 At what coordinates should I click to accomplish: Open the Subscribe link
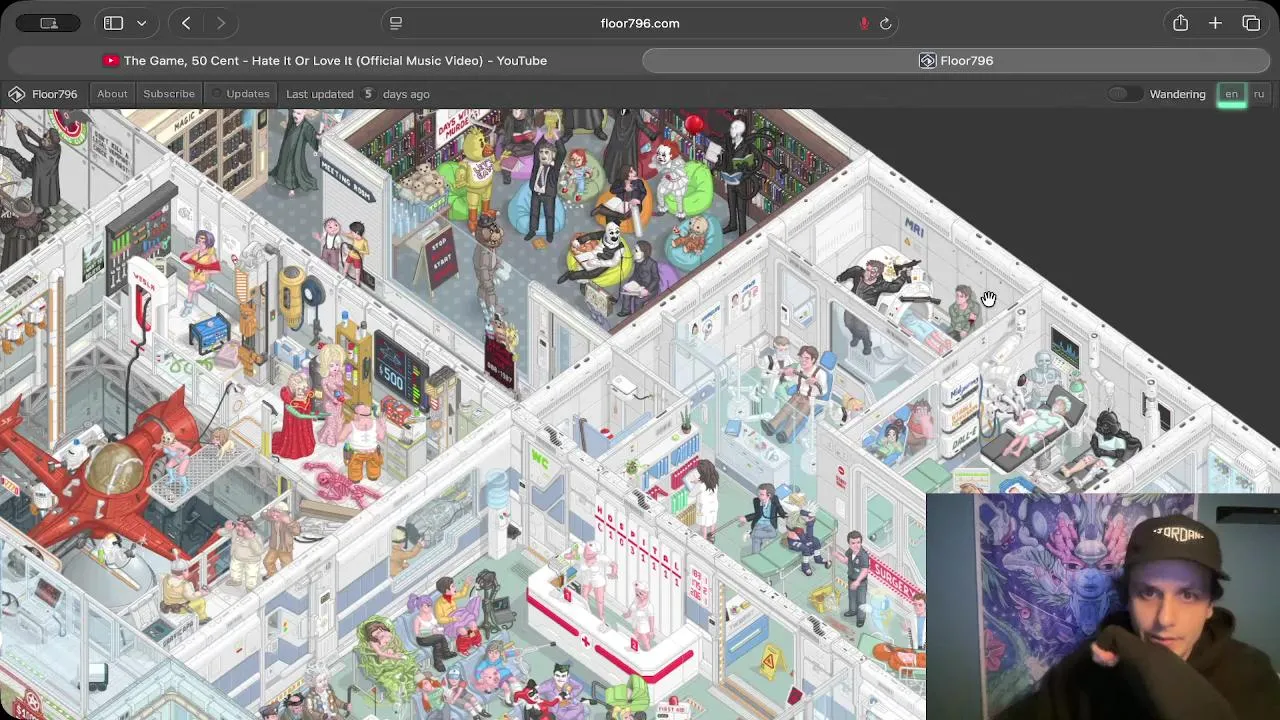tap(169, 94)
